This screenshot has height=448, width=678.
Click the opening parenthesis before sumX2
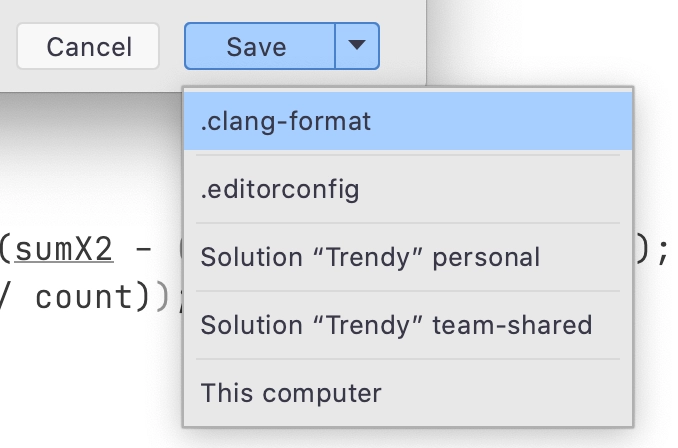point(6,250)
